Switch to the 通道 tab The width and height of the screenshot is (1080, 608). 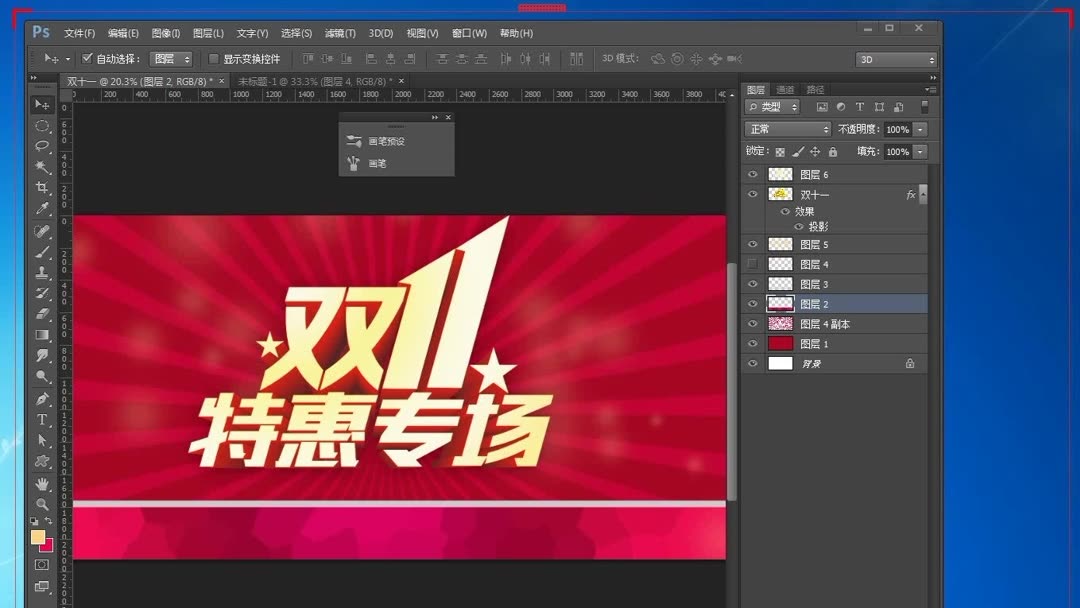pyautogui.click(x=786, y=88)
